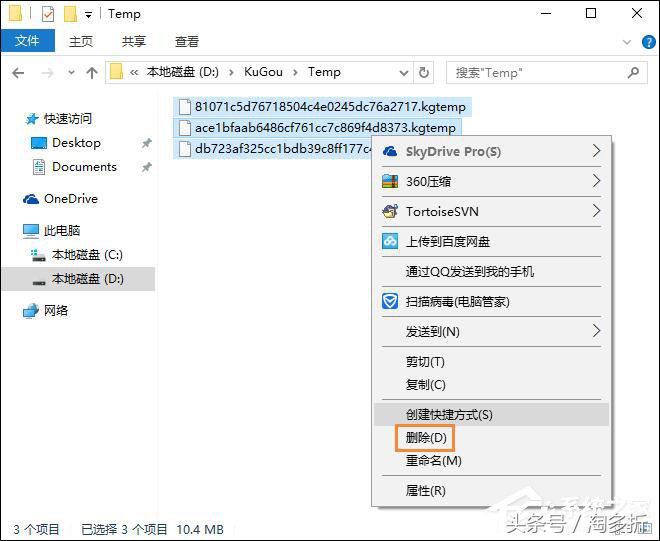Expand the SkyDrive Pro submenu arrow
Image resolution: width=660 pixels, height=541 pixels.
click(x=596, y=151)
